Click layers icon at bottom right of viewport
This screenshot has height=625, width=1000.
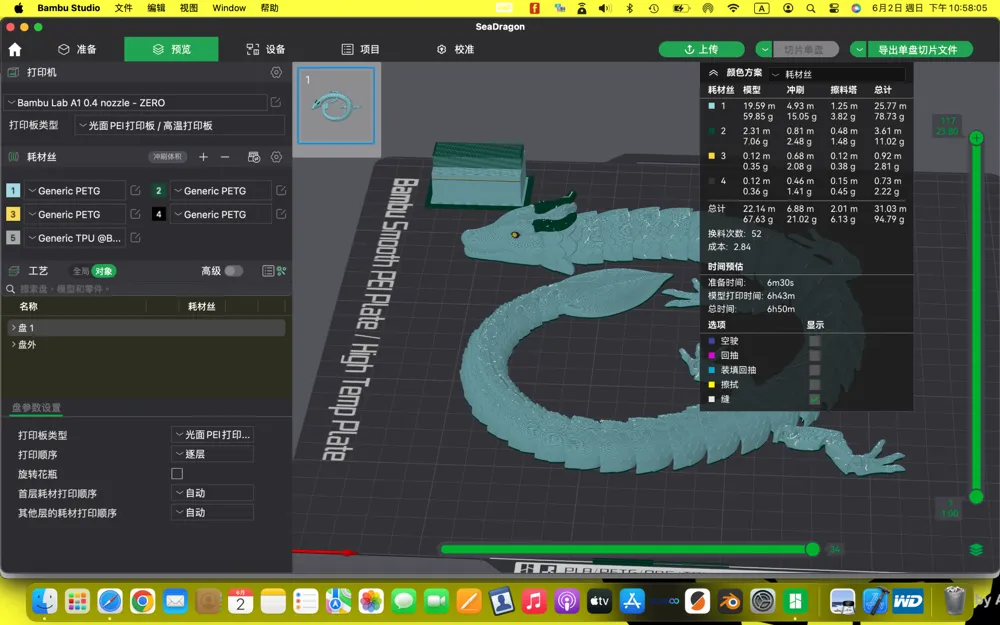(x=976, y=549)
